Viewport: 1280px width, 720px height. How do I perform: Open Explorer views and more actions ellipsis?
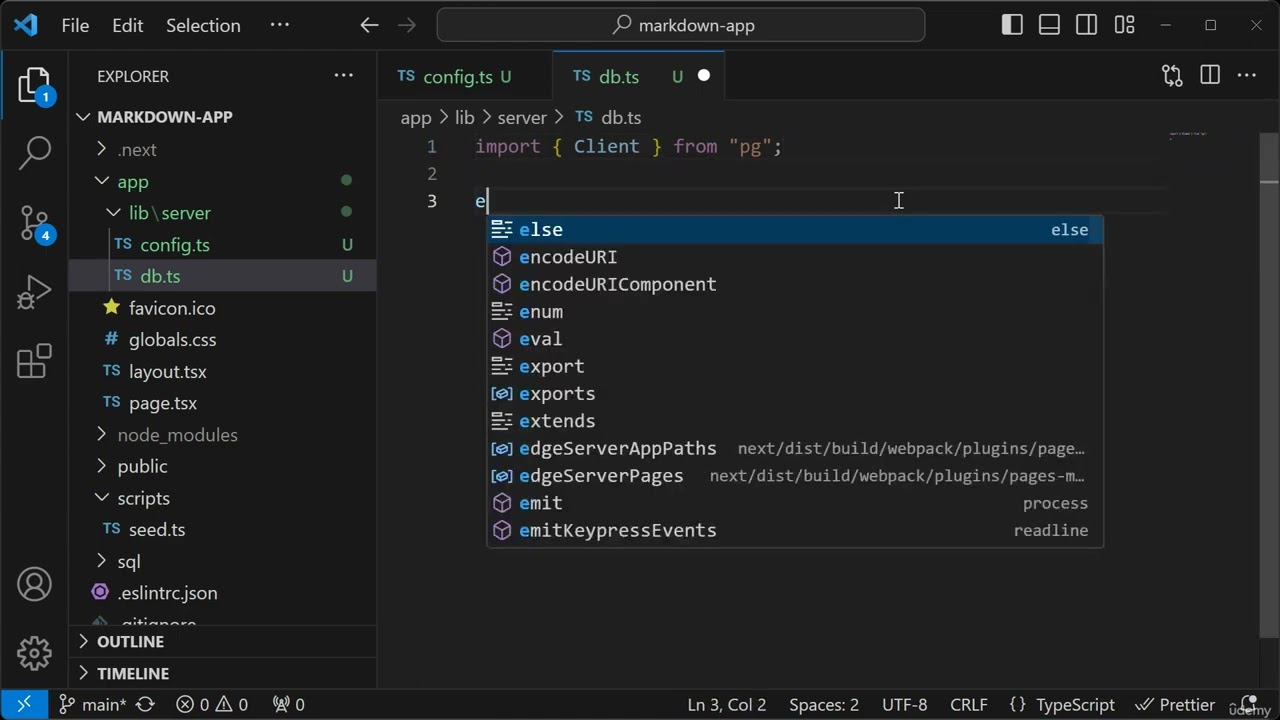click(x=343, y=76)
